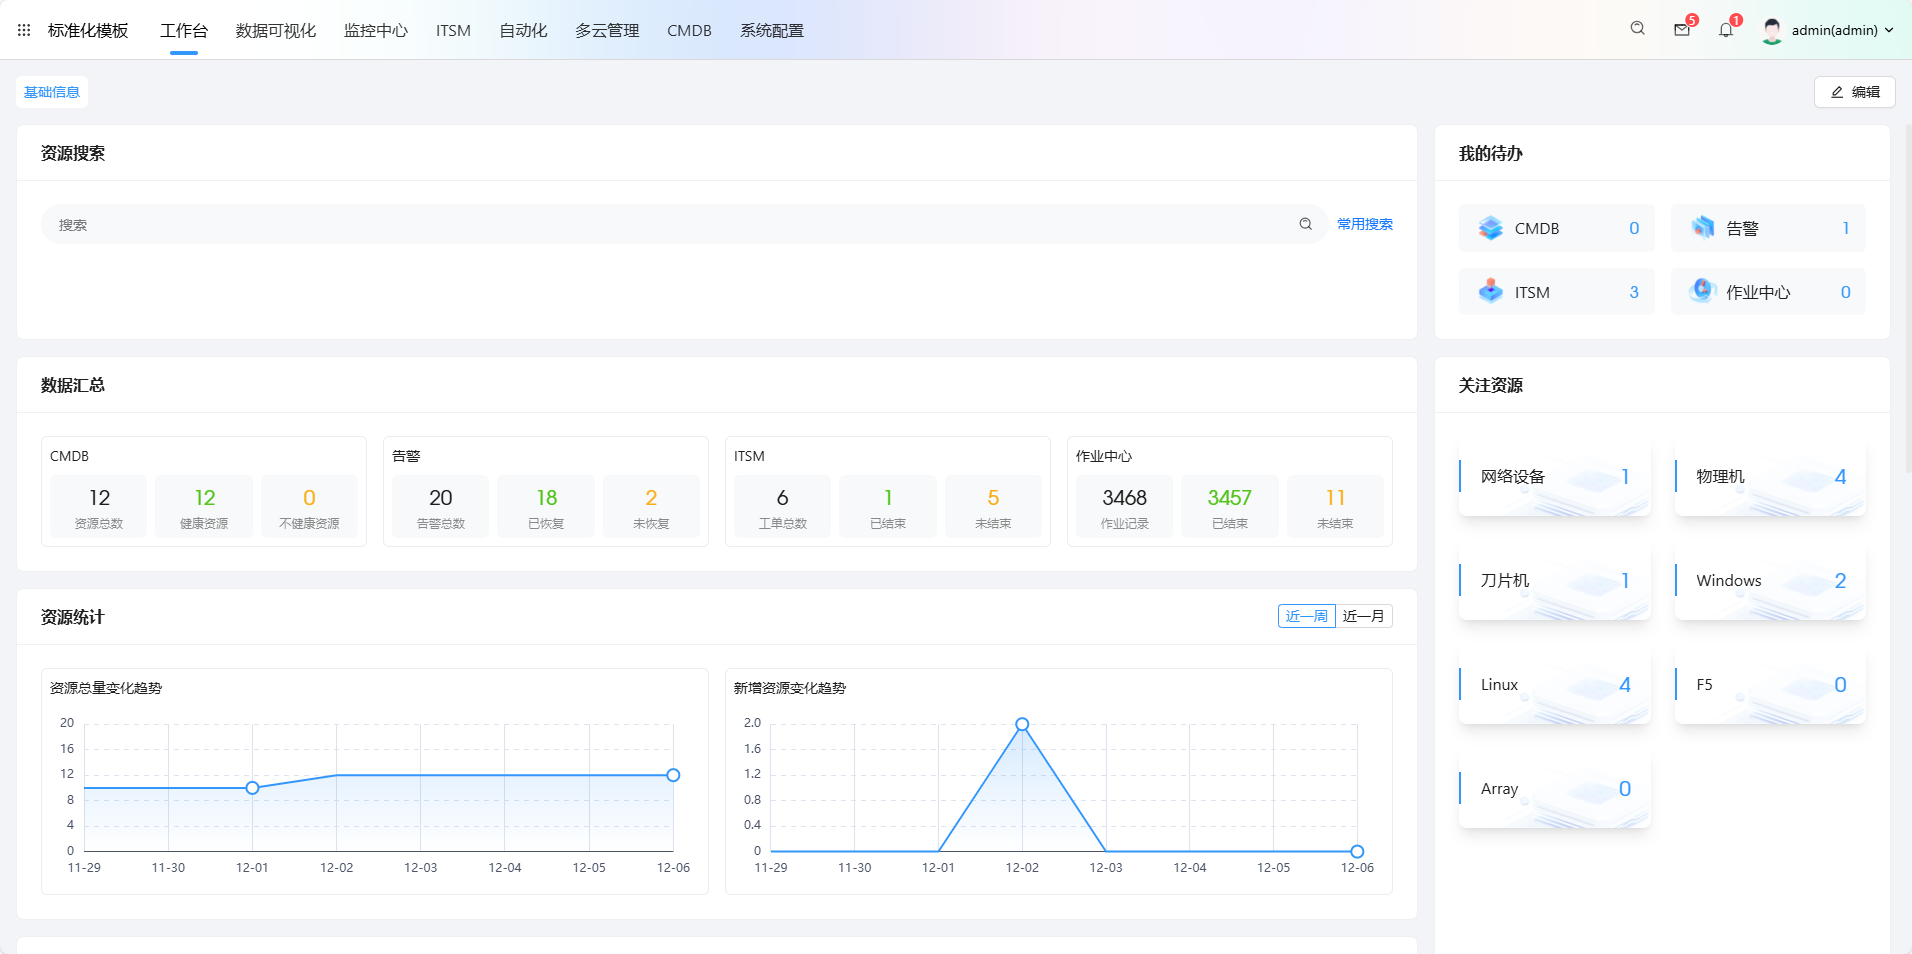Click the CMDB to-do icon
Image resolution: width=1912 pixels, height=954 pixels.
[1490, 228]
